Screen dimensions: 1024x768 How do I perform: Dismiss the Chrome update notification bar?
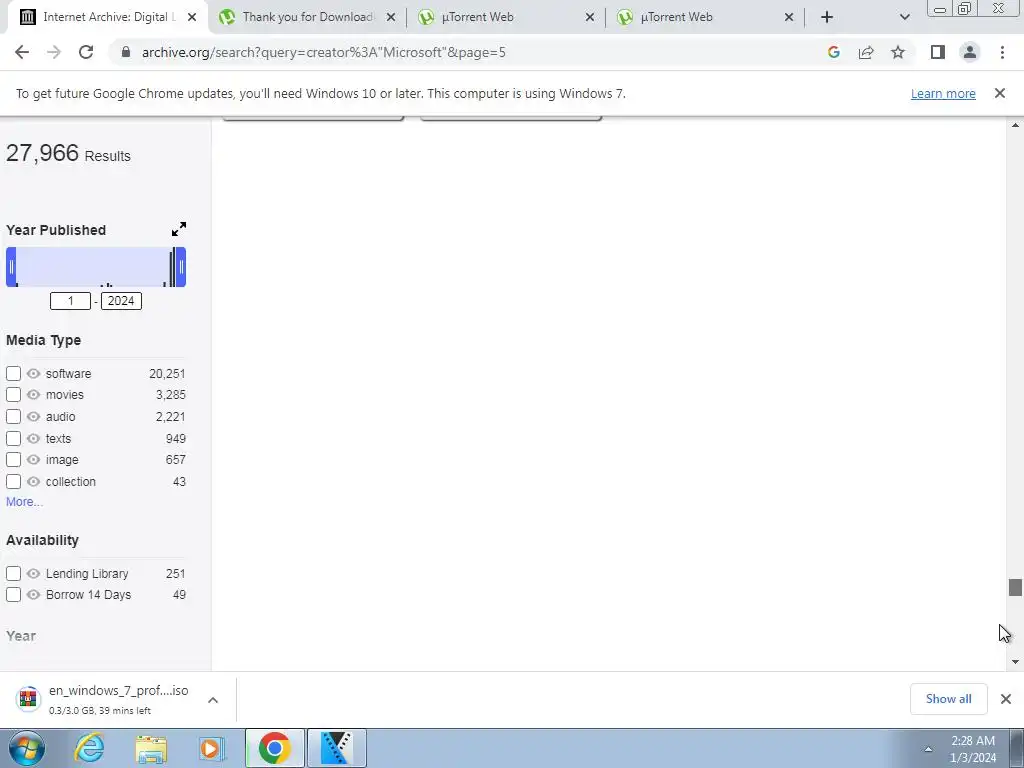pyautogui.click(x=1000, y=93)
